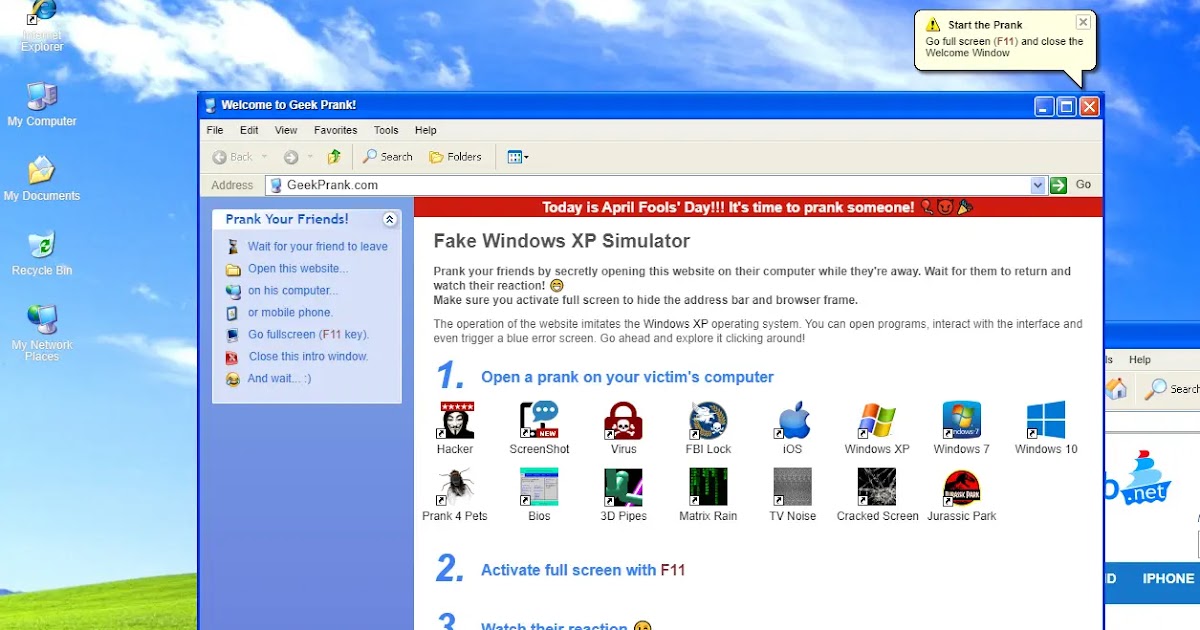
Task: Click 'Wait for your friend to leave' link
Action: click(318, 246)
